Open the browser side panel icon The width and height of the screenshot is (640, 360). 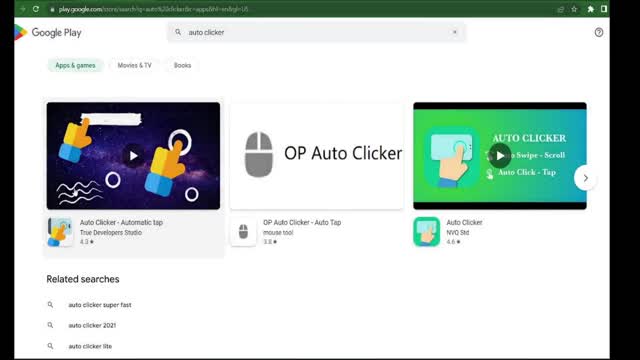[x=604, y=9]
